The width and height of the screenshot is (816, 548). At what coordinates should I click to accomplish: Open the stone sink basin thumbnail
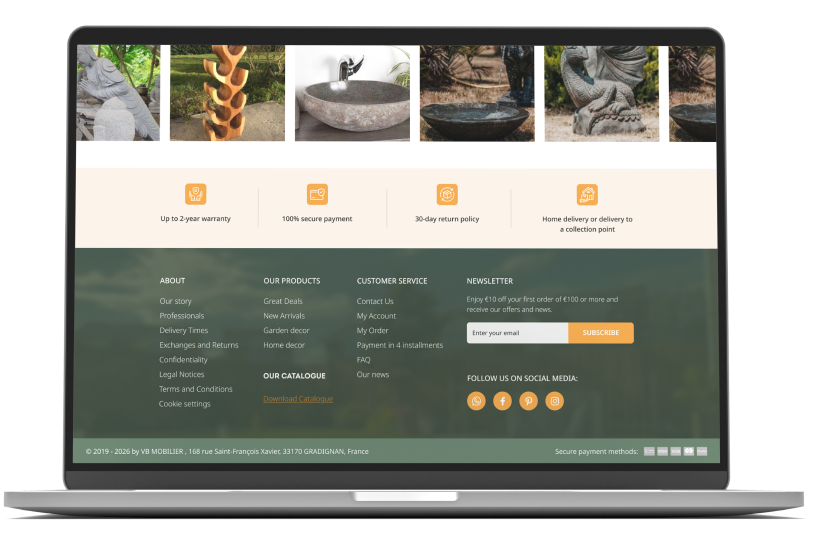pyautogui.click(x=352, y=93)
